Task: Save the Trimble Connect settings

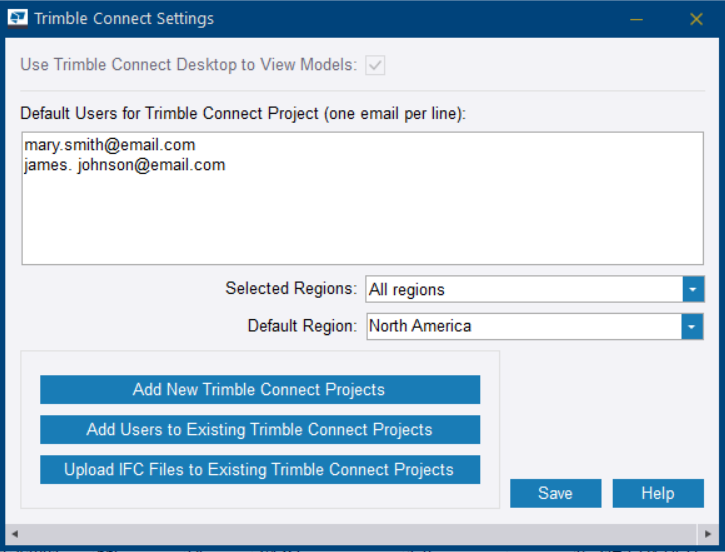Action: coord(555,493)
